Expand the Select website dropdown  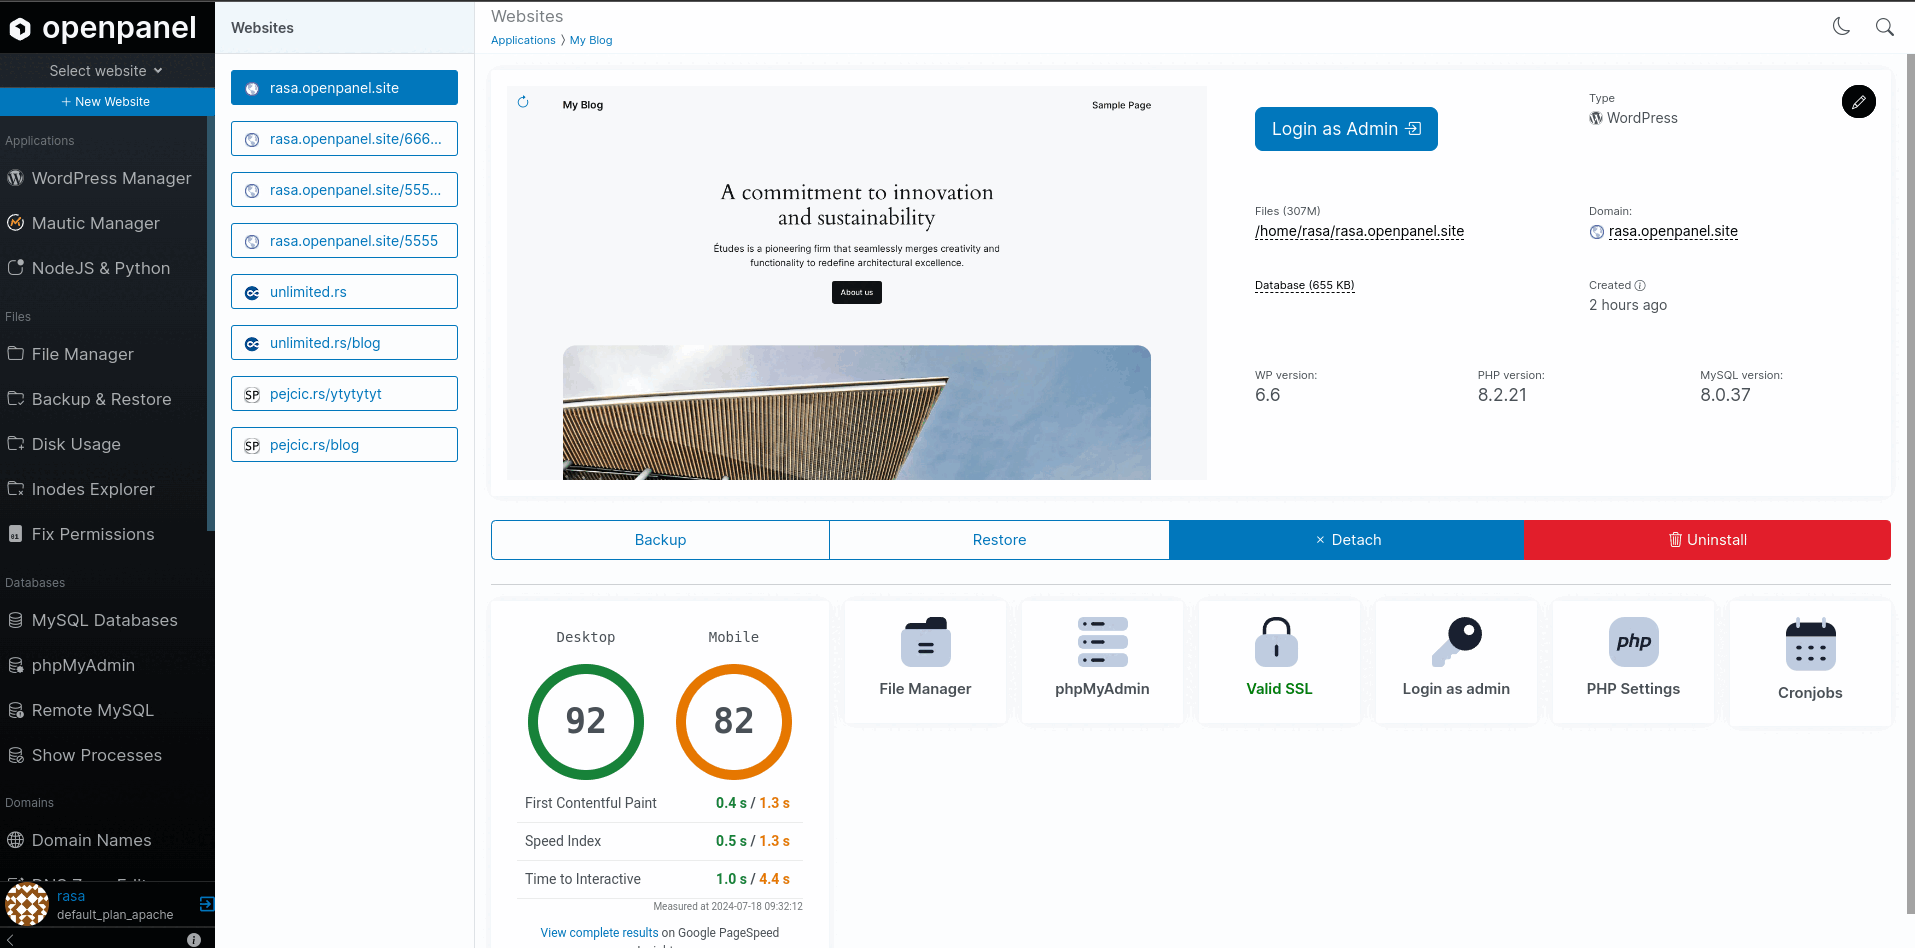106,71
